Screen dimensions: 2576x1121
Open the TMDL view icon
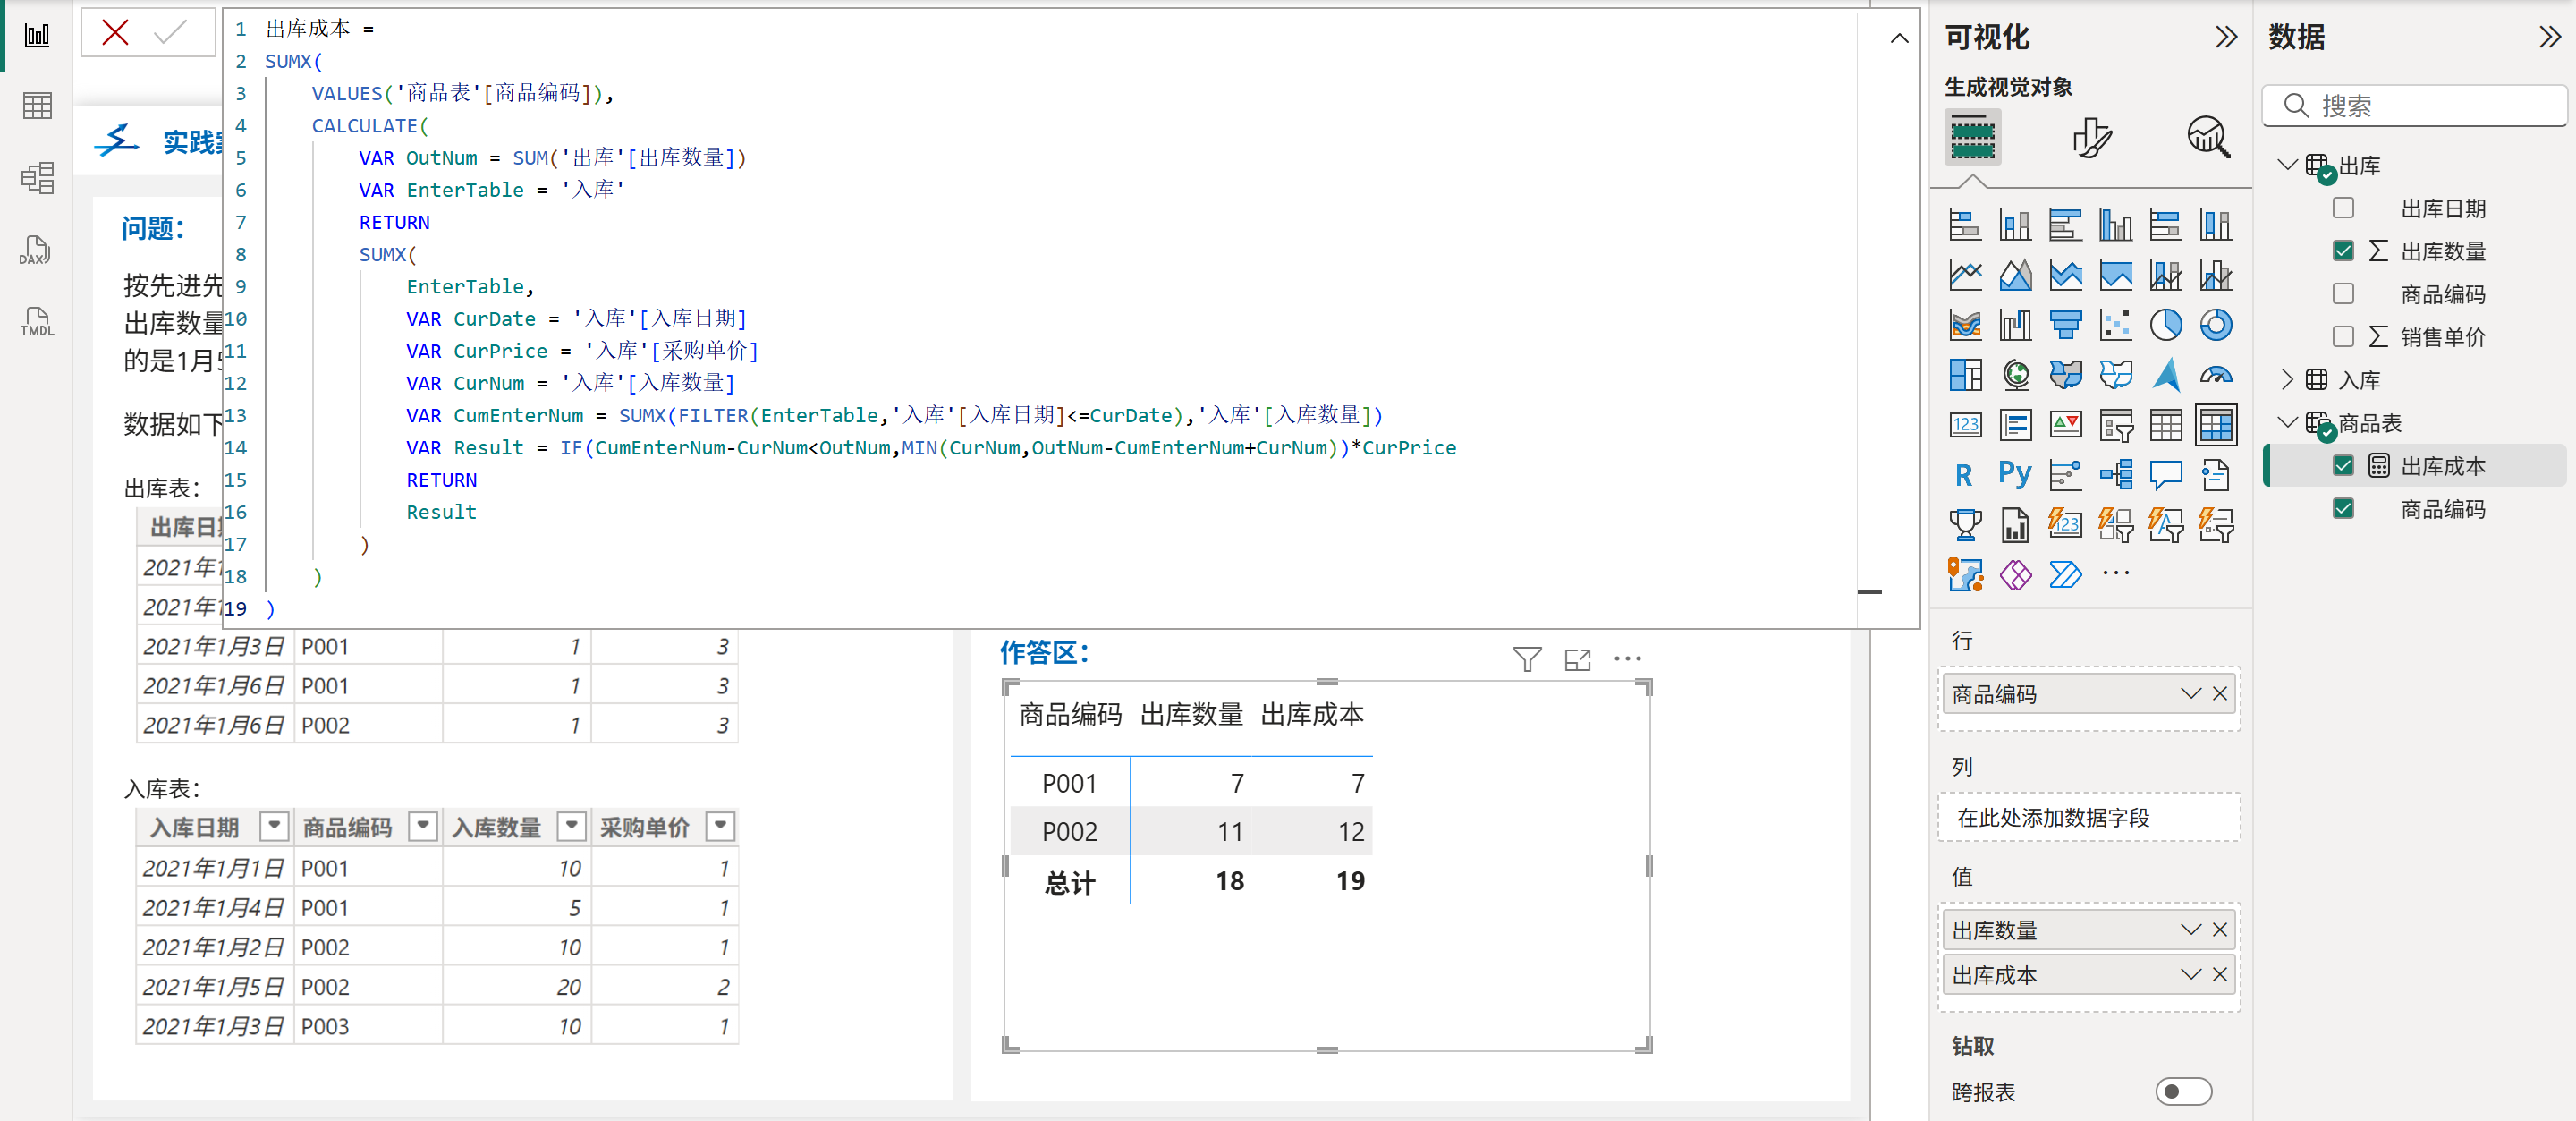(x=37, y=322)
